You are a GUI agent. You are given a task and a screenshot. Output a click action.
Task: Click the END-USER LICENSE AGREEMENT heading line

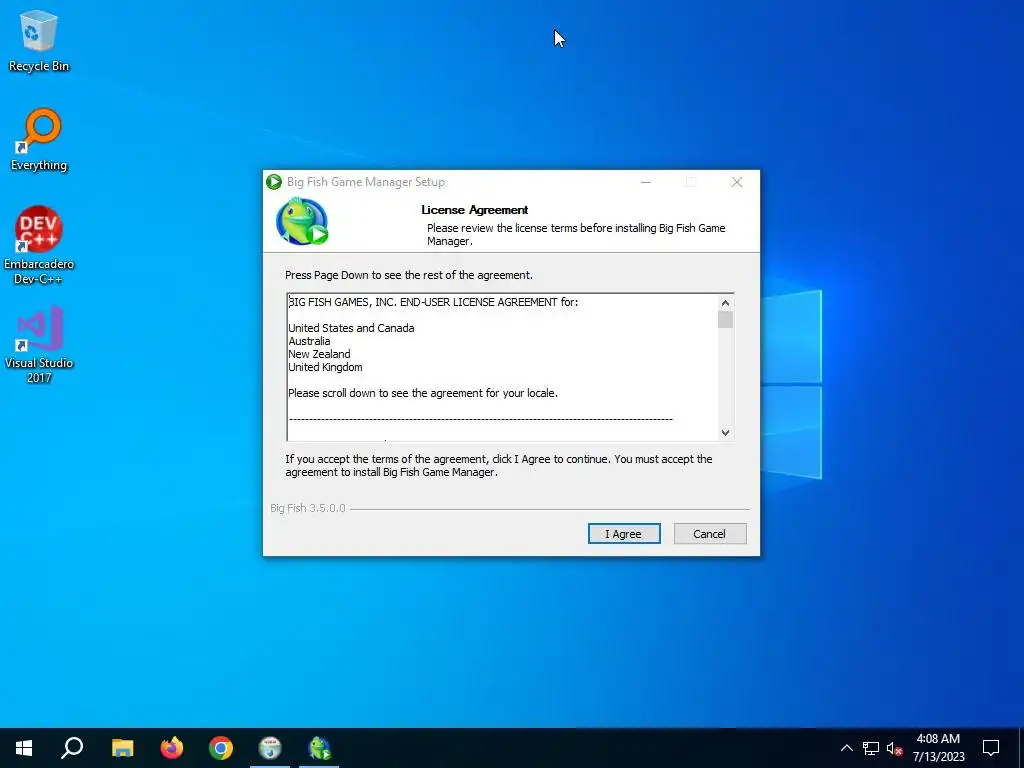pos(434,302)
